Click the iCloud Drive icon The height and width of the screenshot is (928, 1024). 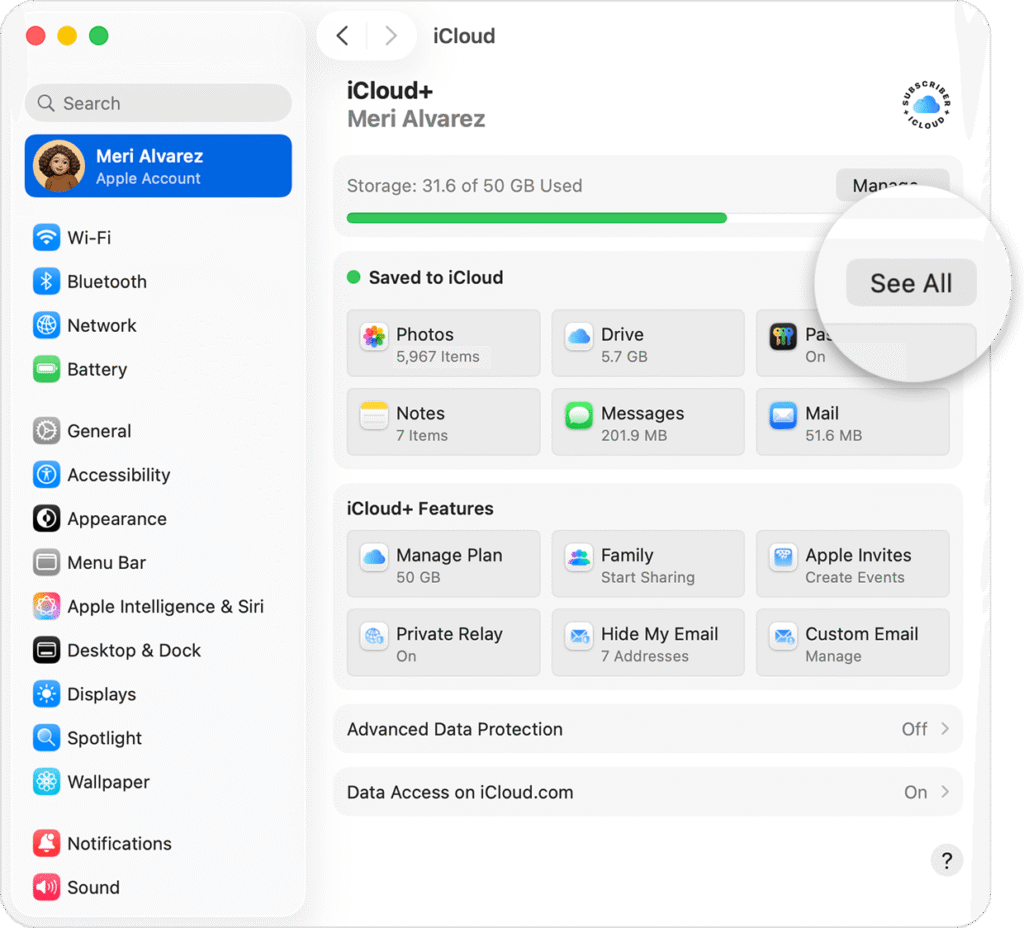[x=578, y=337]
